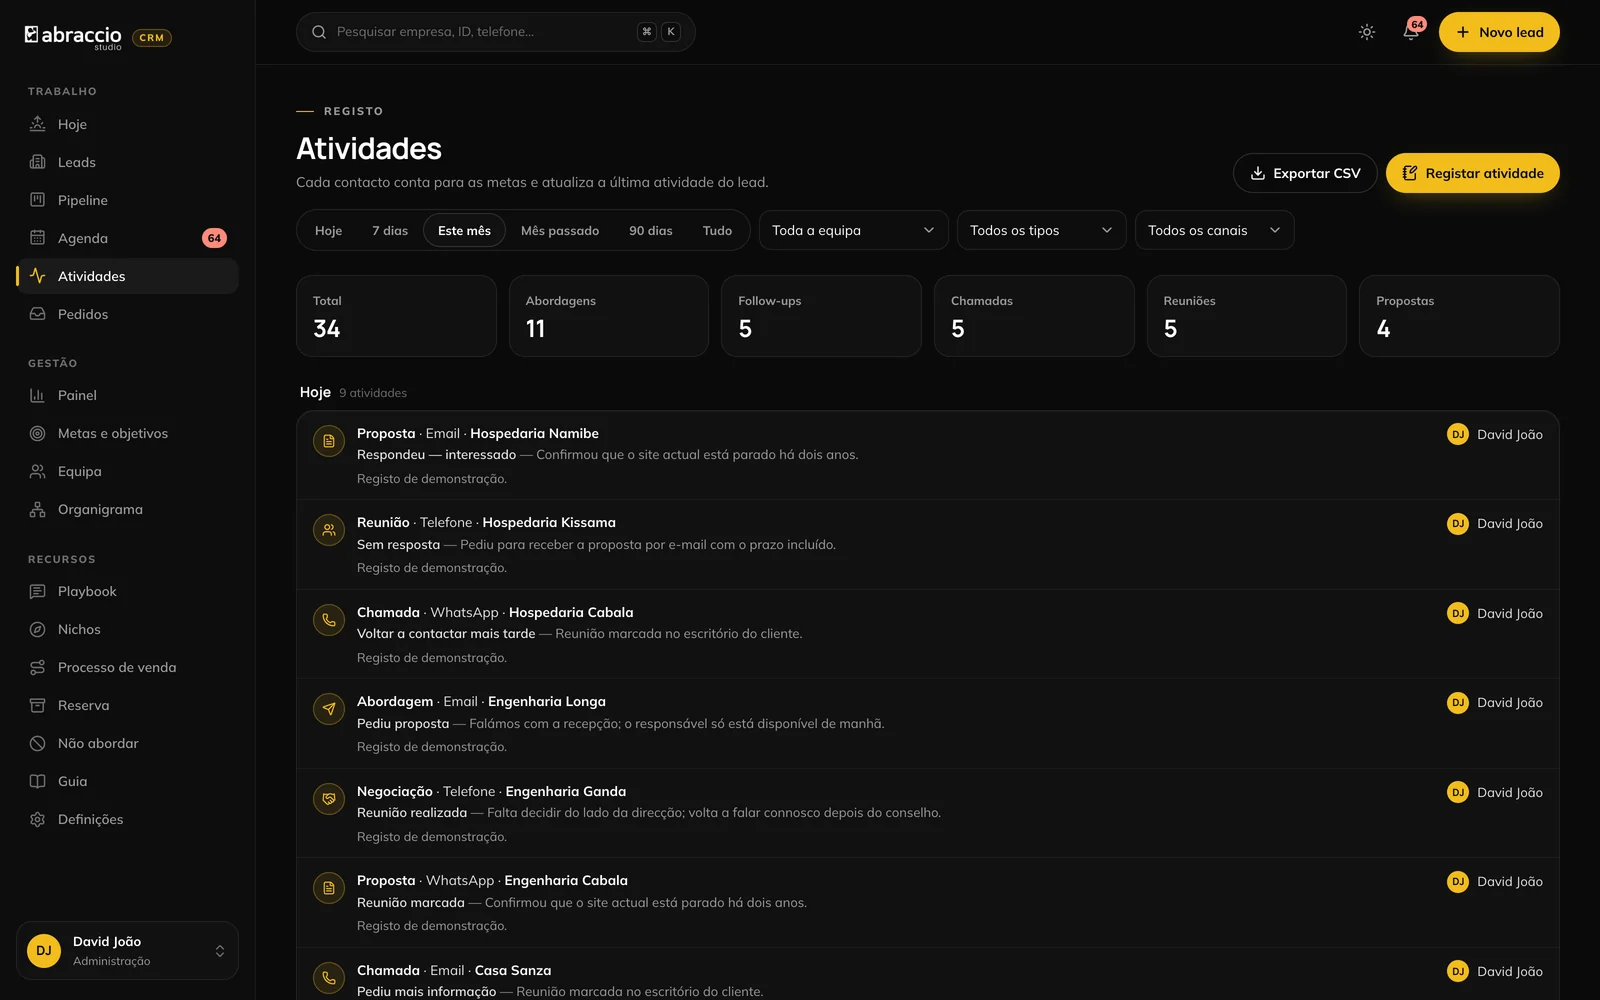Click the Propostas stat card
The image size is (1600, 1000).
[1459, 316]
